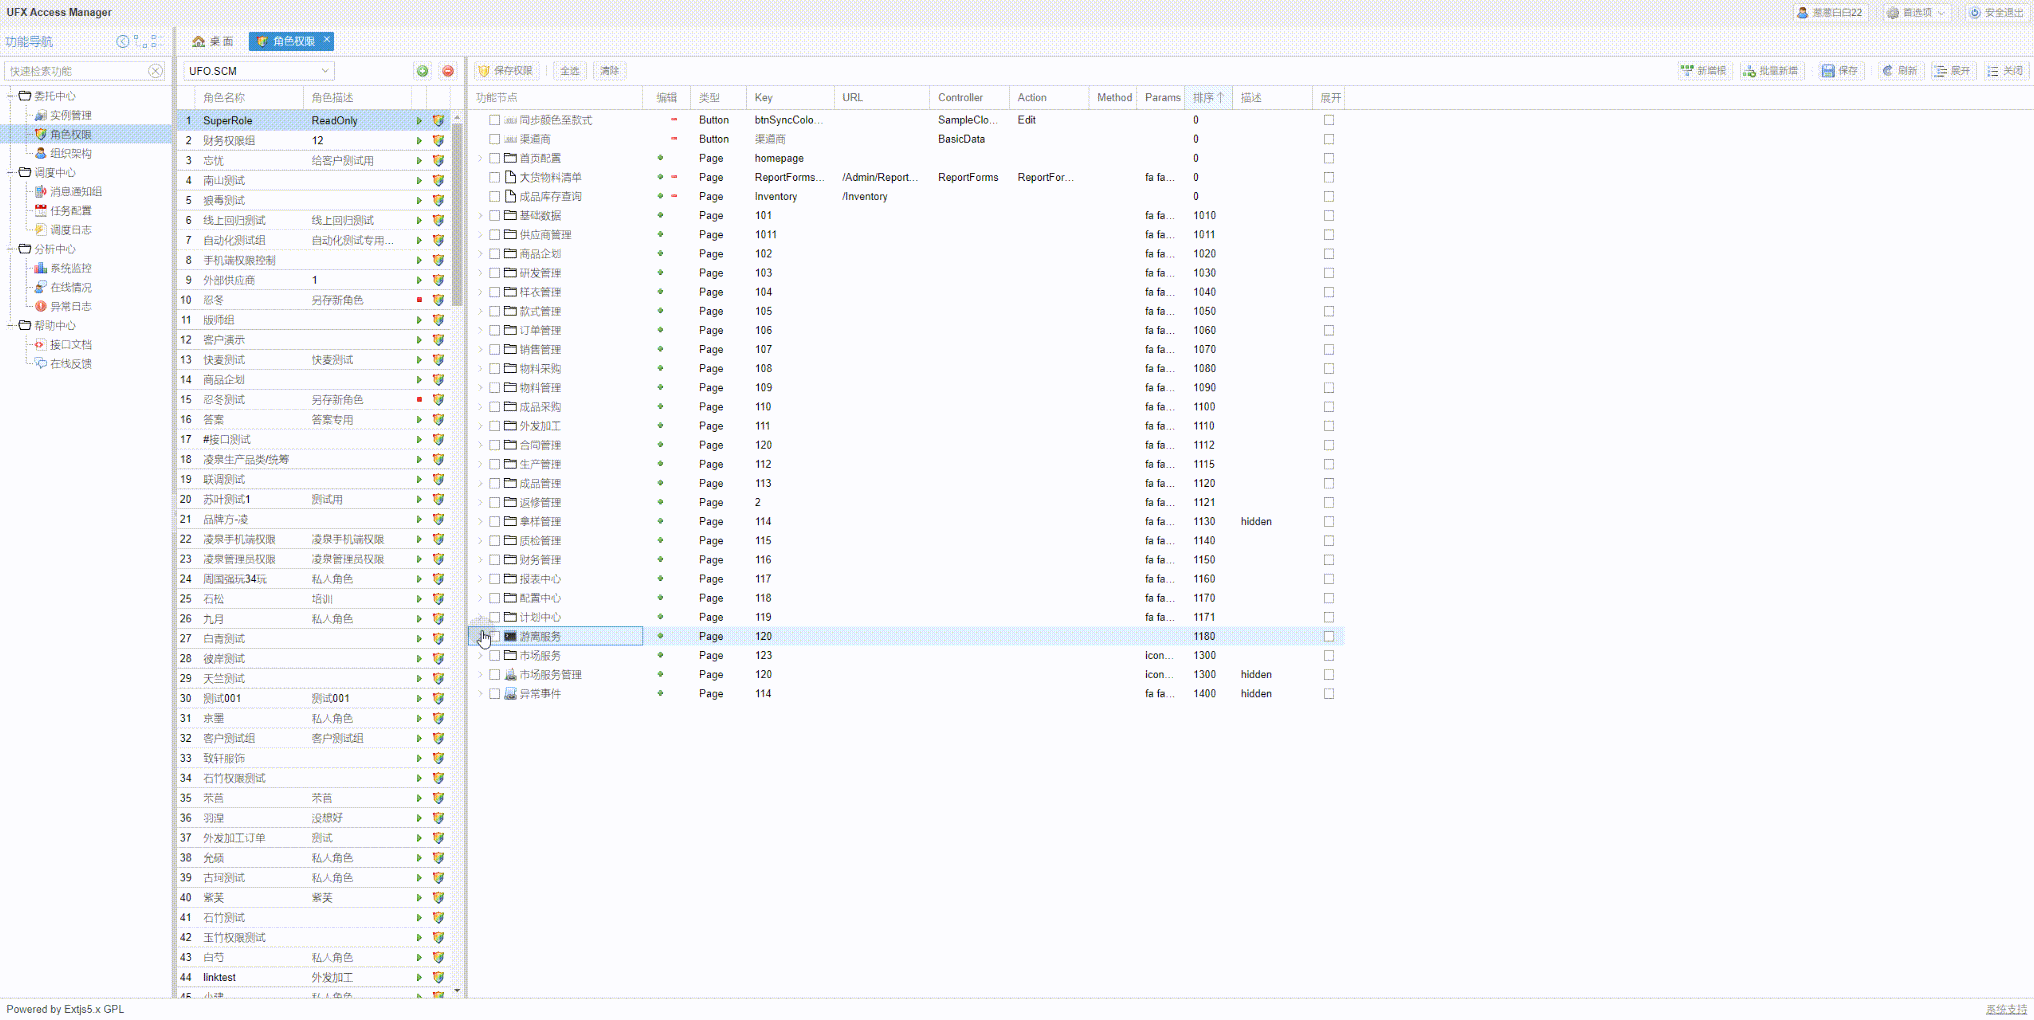The image size is (2034, 1020).
Task: Click in the 快速检索功能 search field
Action: tap(75, 71)
